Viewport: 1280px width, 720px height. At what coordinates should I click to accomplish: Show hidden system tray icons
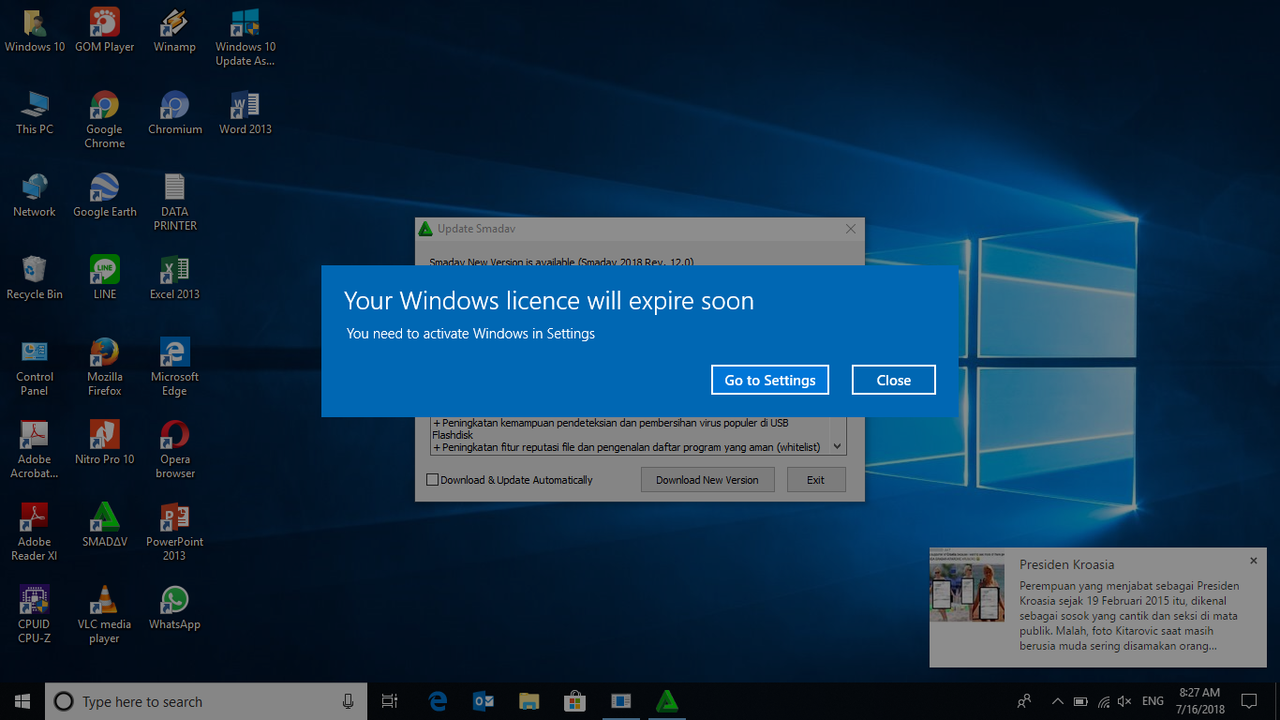[x=1057, y=701]
